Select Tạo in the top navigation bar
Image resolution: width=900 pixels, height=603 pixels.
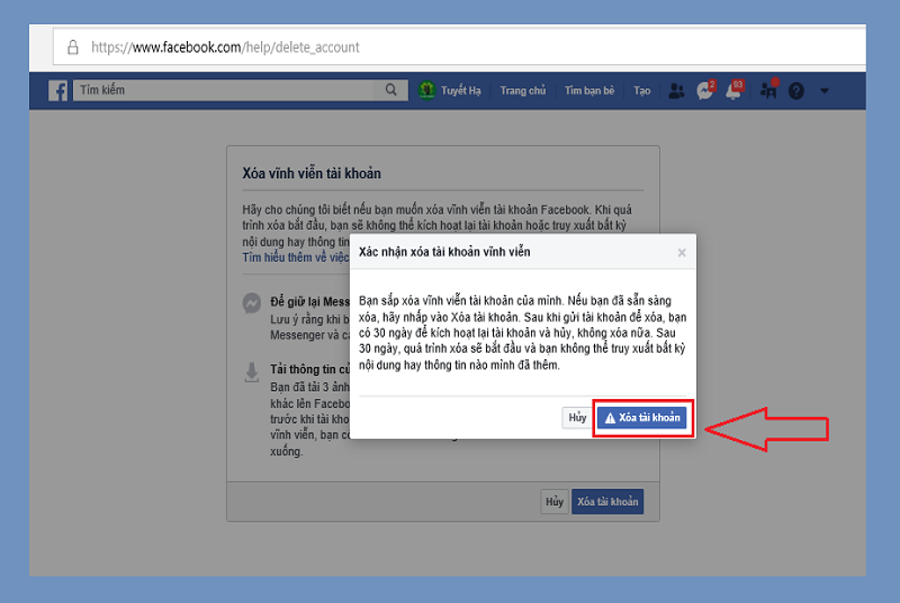(642, 91)
